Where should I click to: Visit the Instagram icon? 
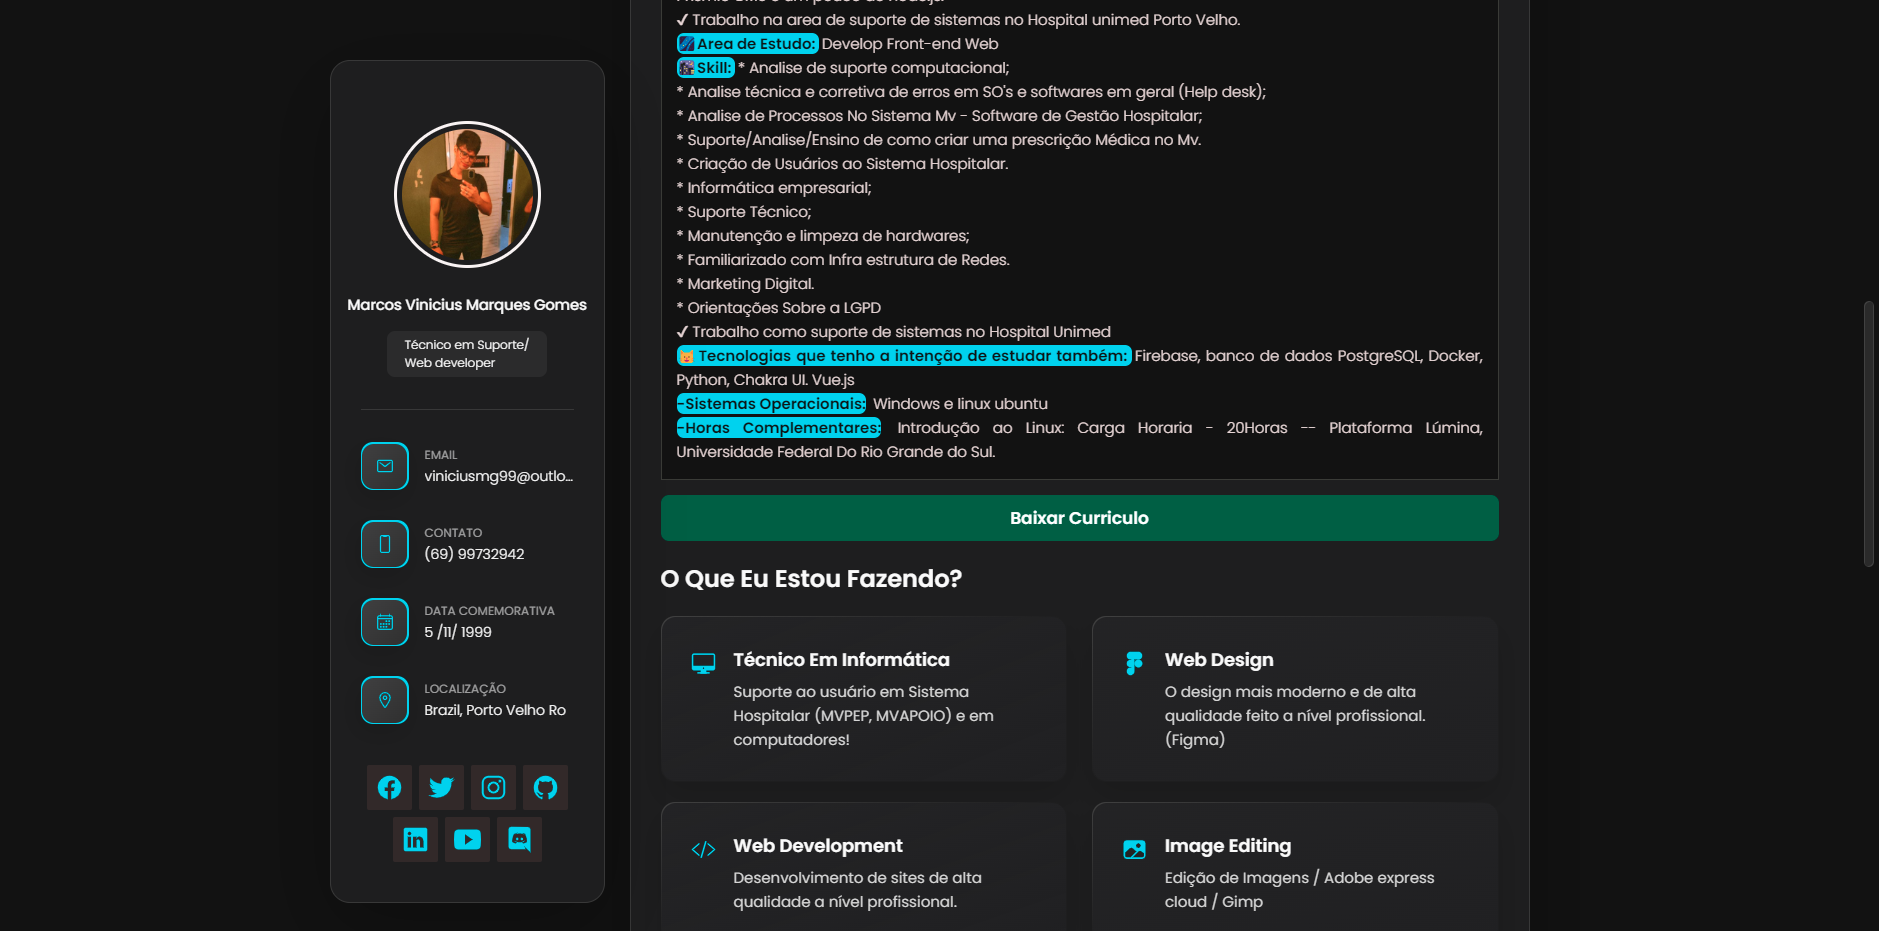coord(493,787)
